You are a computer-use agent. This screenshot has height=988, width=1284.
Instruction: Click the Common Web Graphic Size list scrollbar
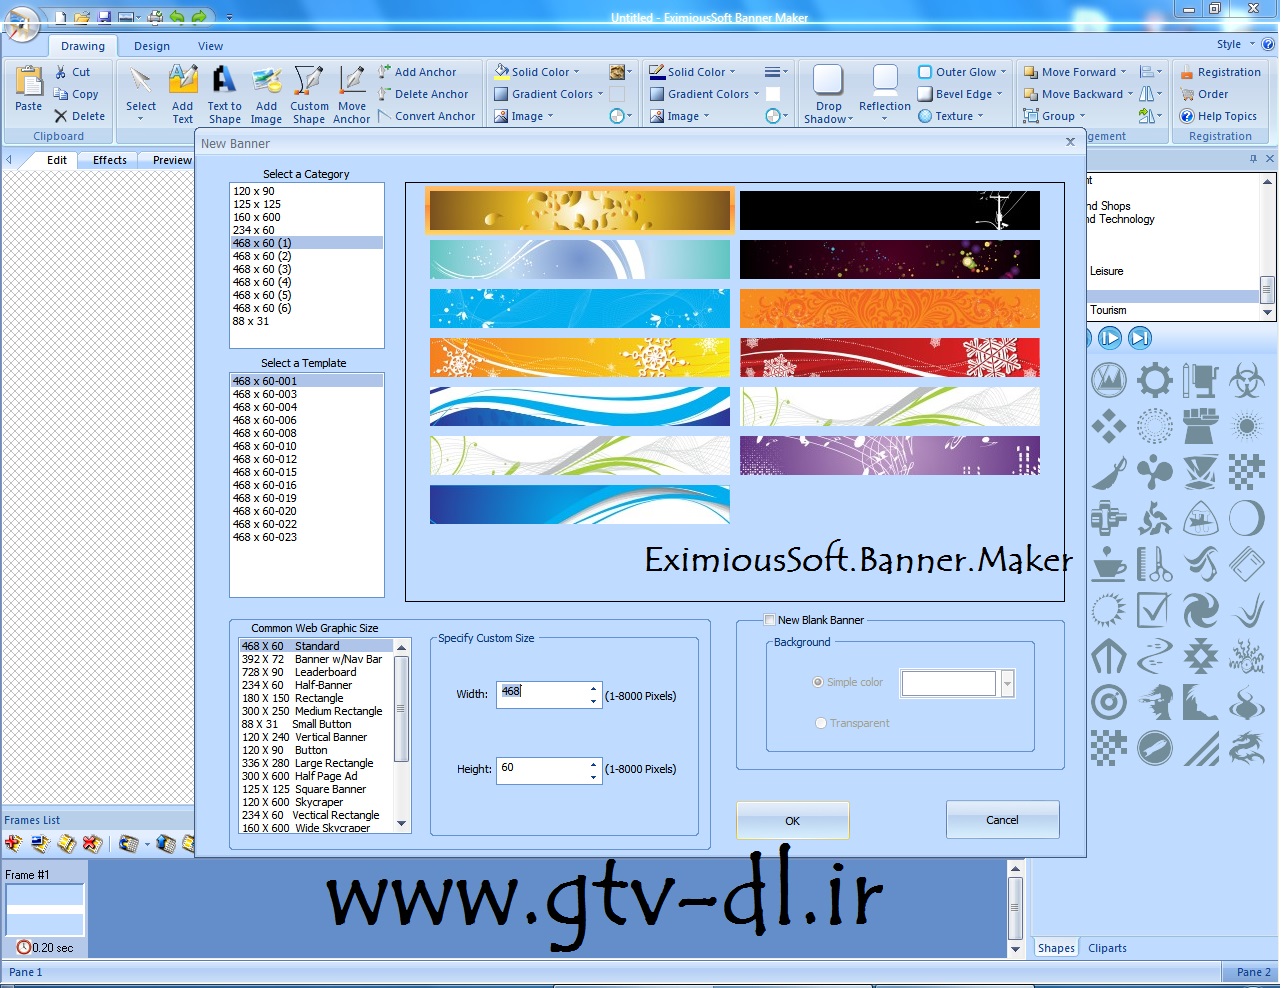tap(402, 736)
